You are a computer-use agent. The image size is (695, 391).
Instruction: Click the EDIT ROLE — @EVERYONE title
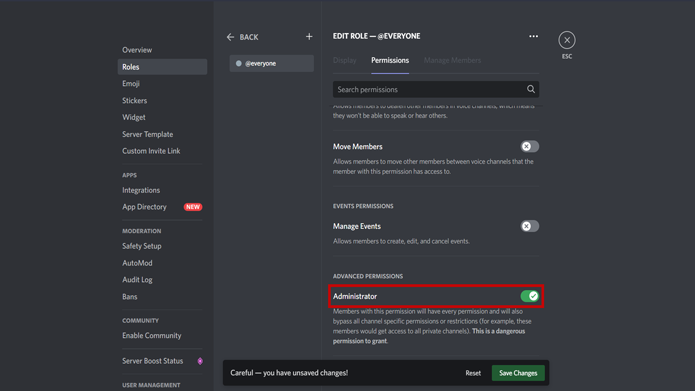[376, 36]
